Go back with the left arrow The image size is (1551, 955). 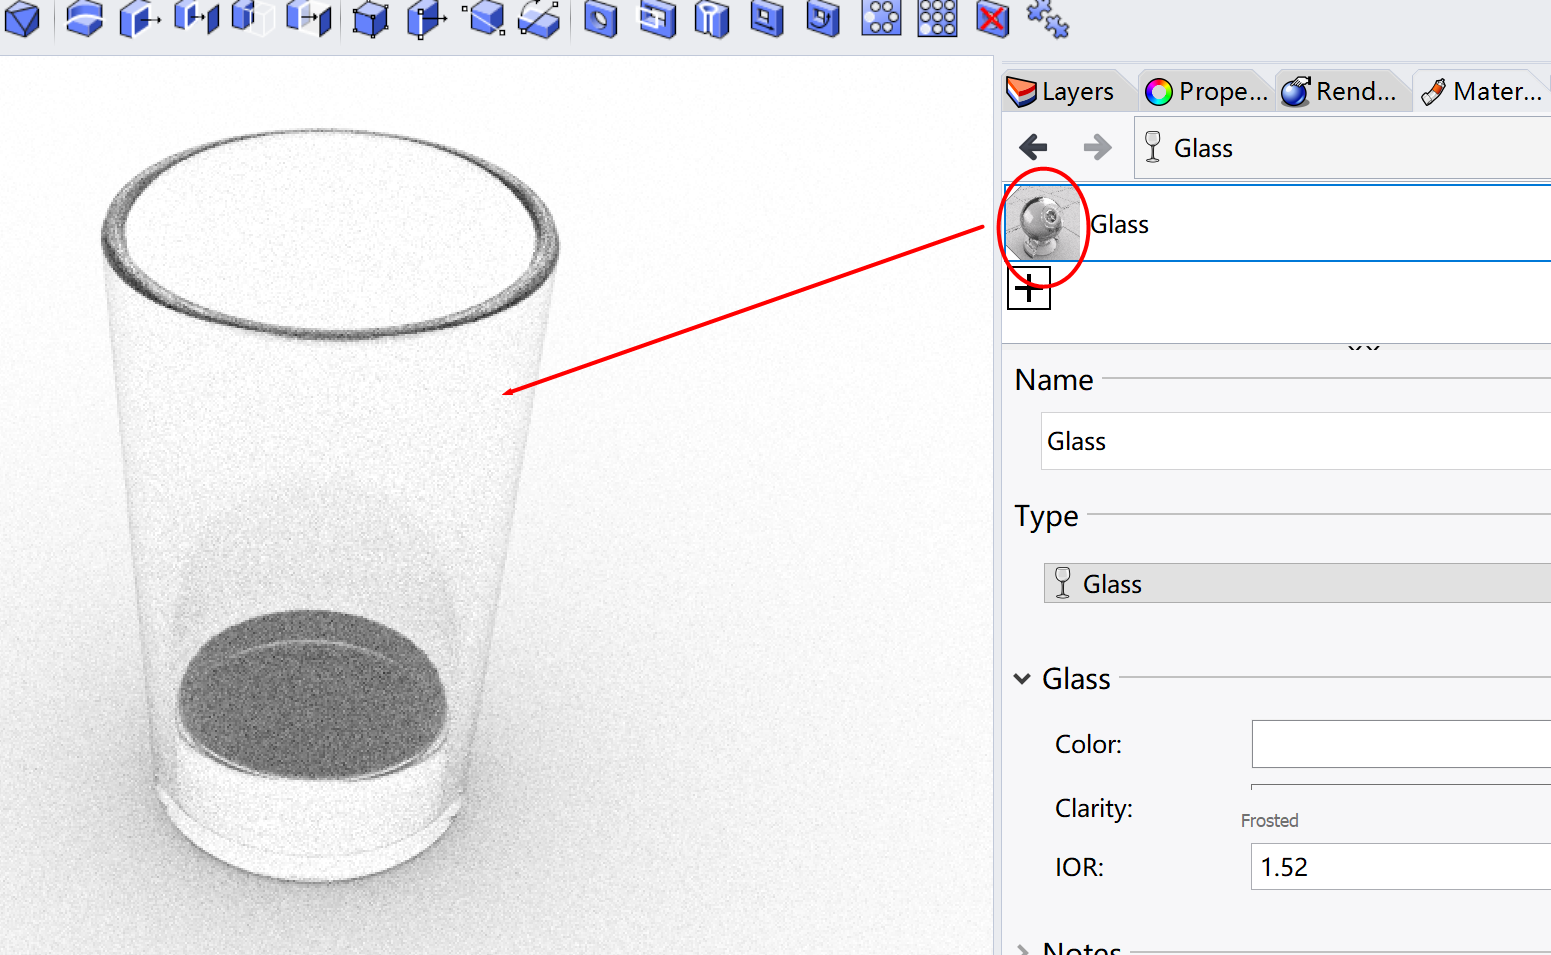(1033, 147)
